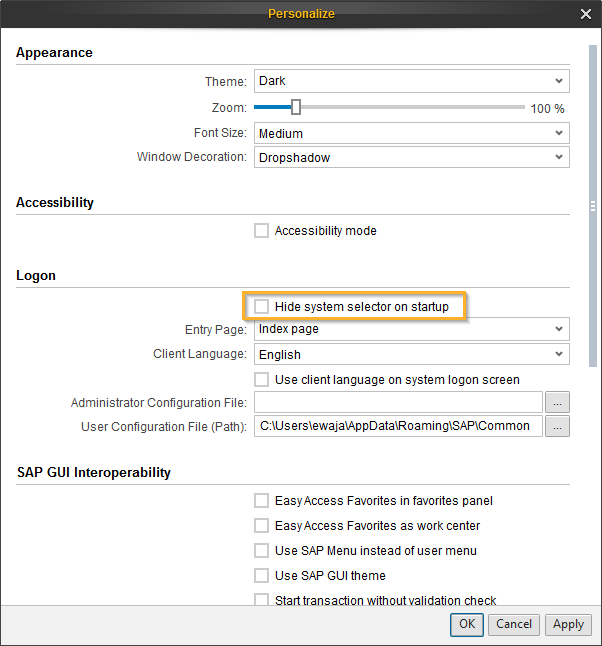
Task: Toggle Use SAP GUI theme option
Action: point(262,576)
